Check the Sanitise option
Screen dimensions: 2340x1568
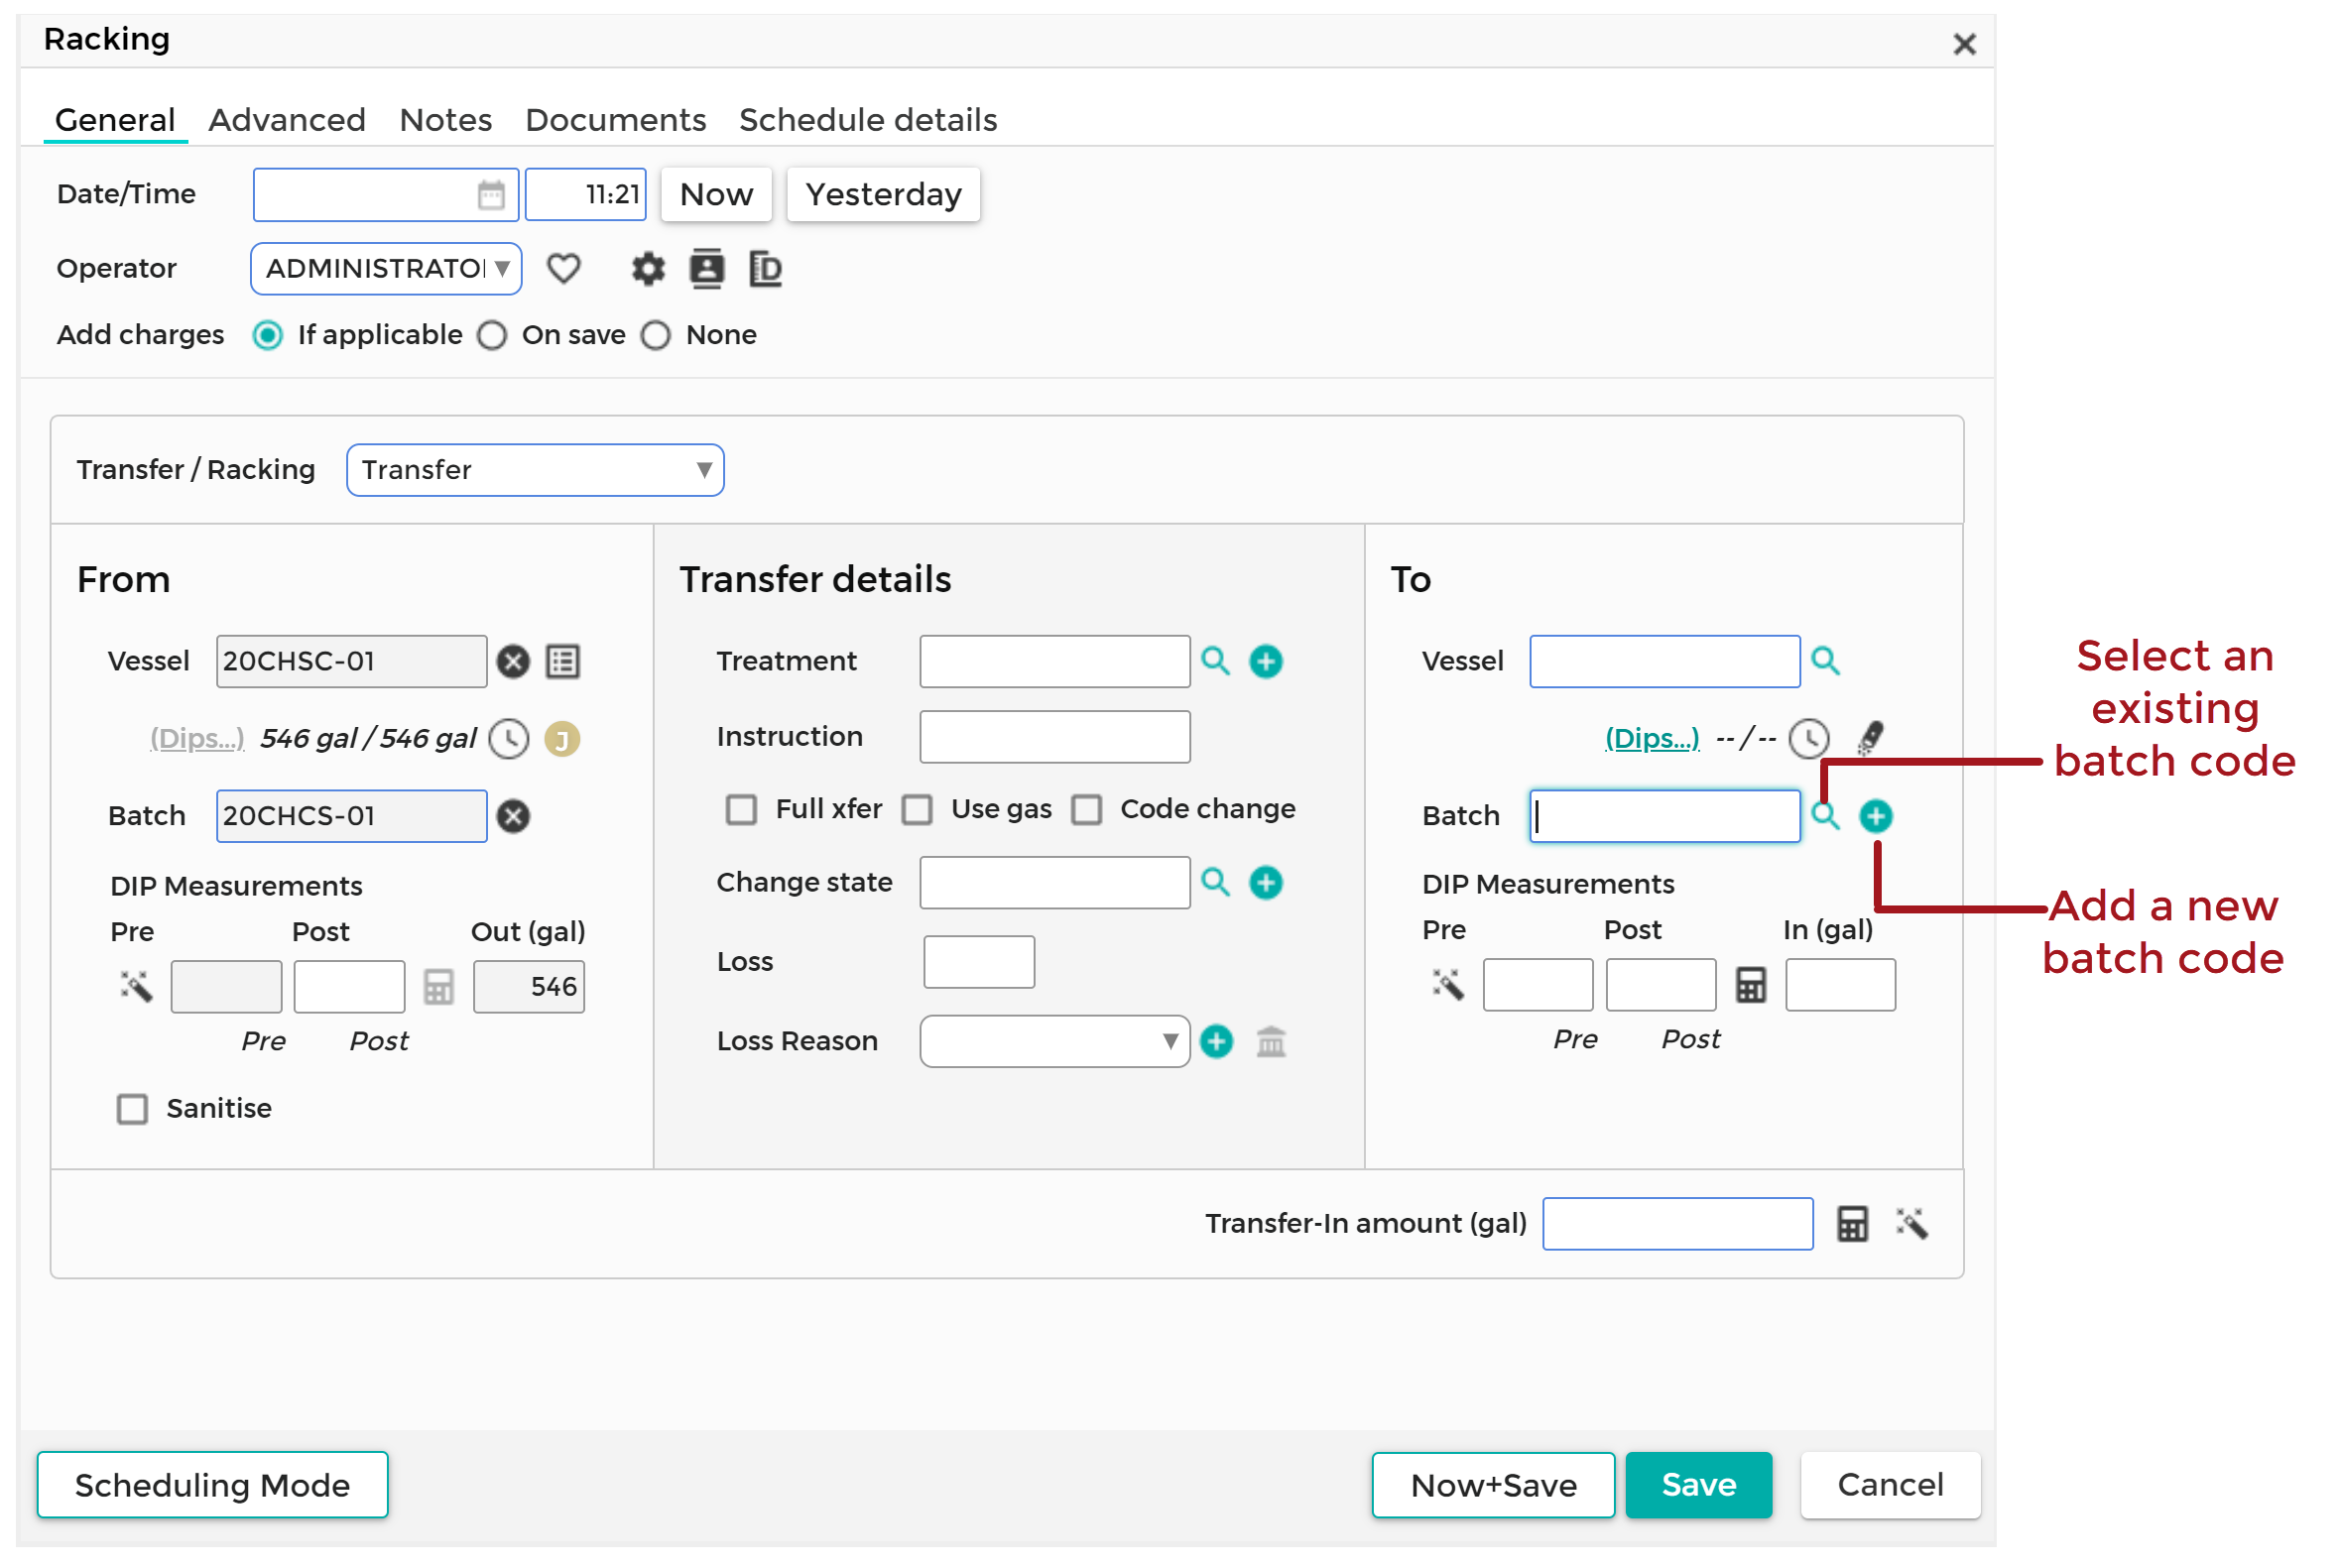(131, 1108)
